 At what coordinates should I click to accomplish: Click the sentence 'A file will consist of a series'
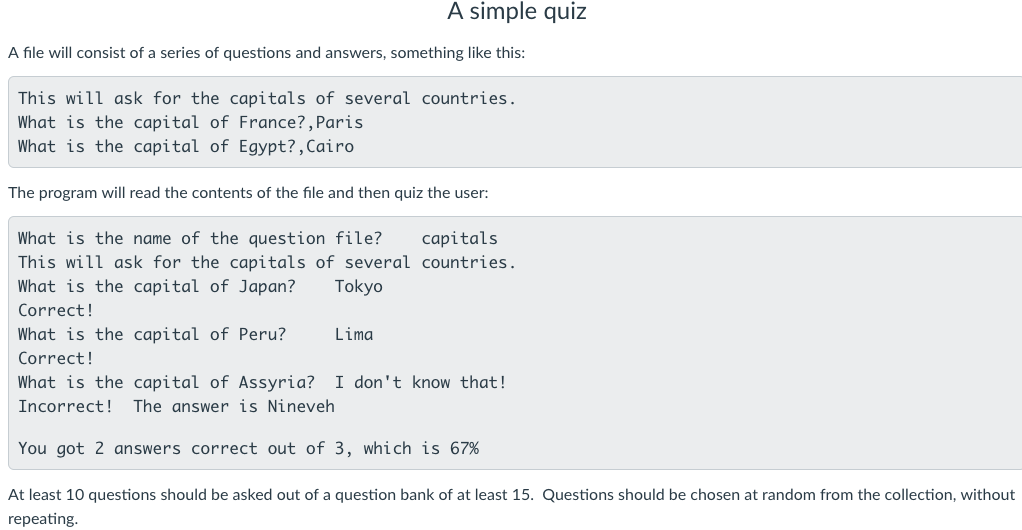tap(267, 53)
